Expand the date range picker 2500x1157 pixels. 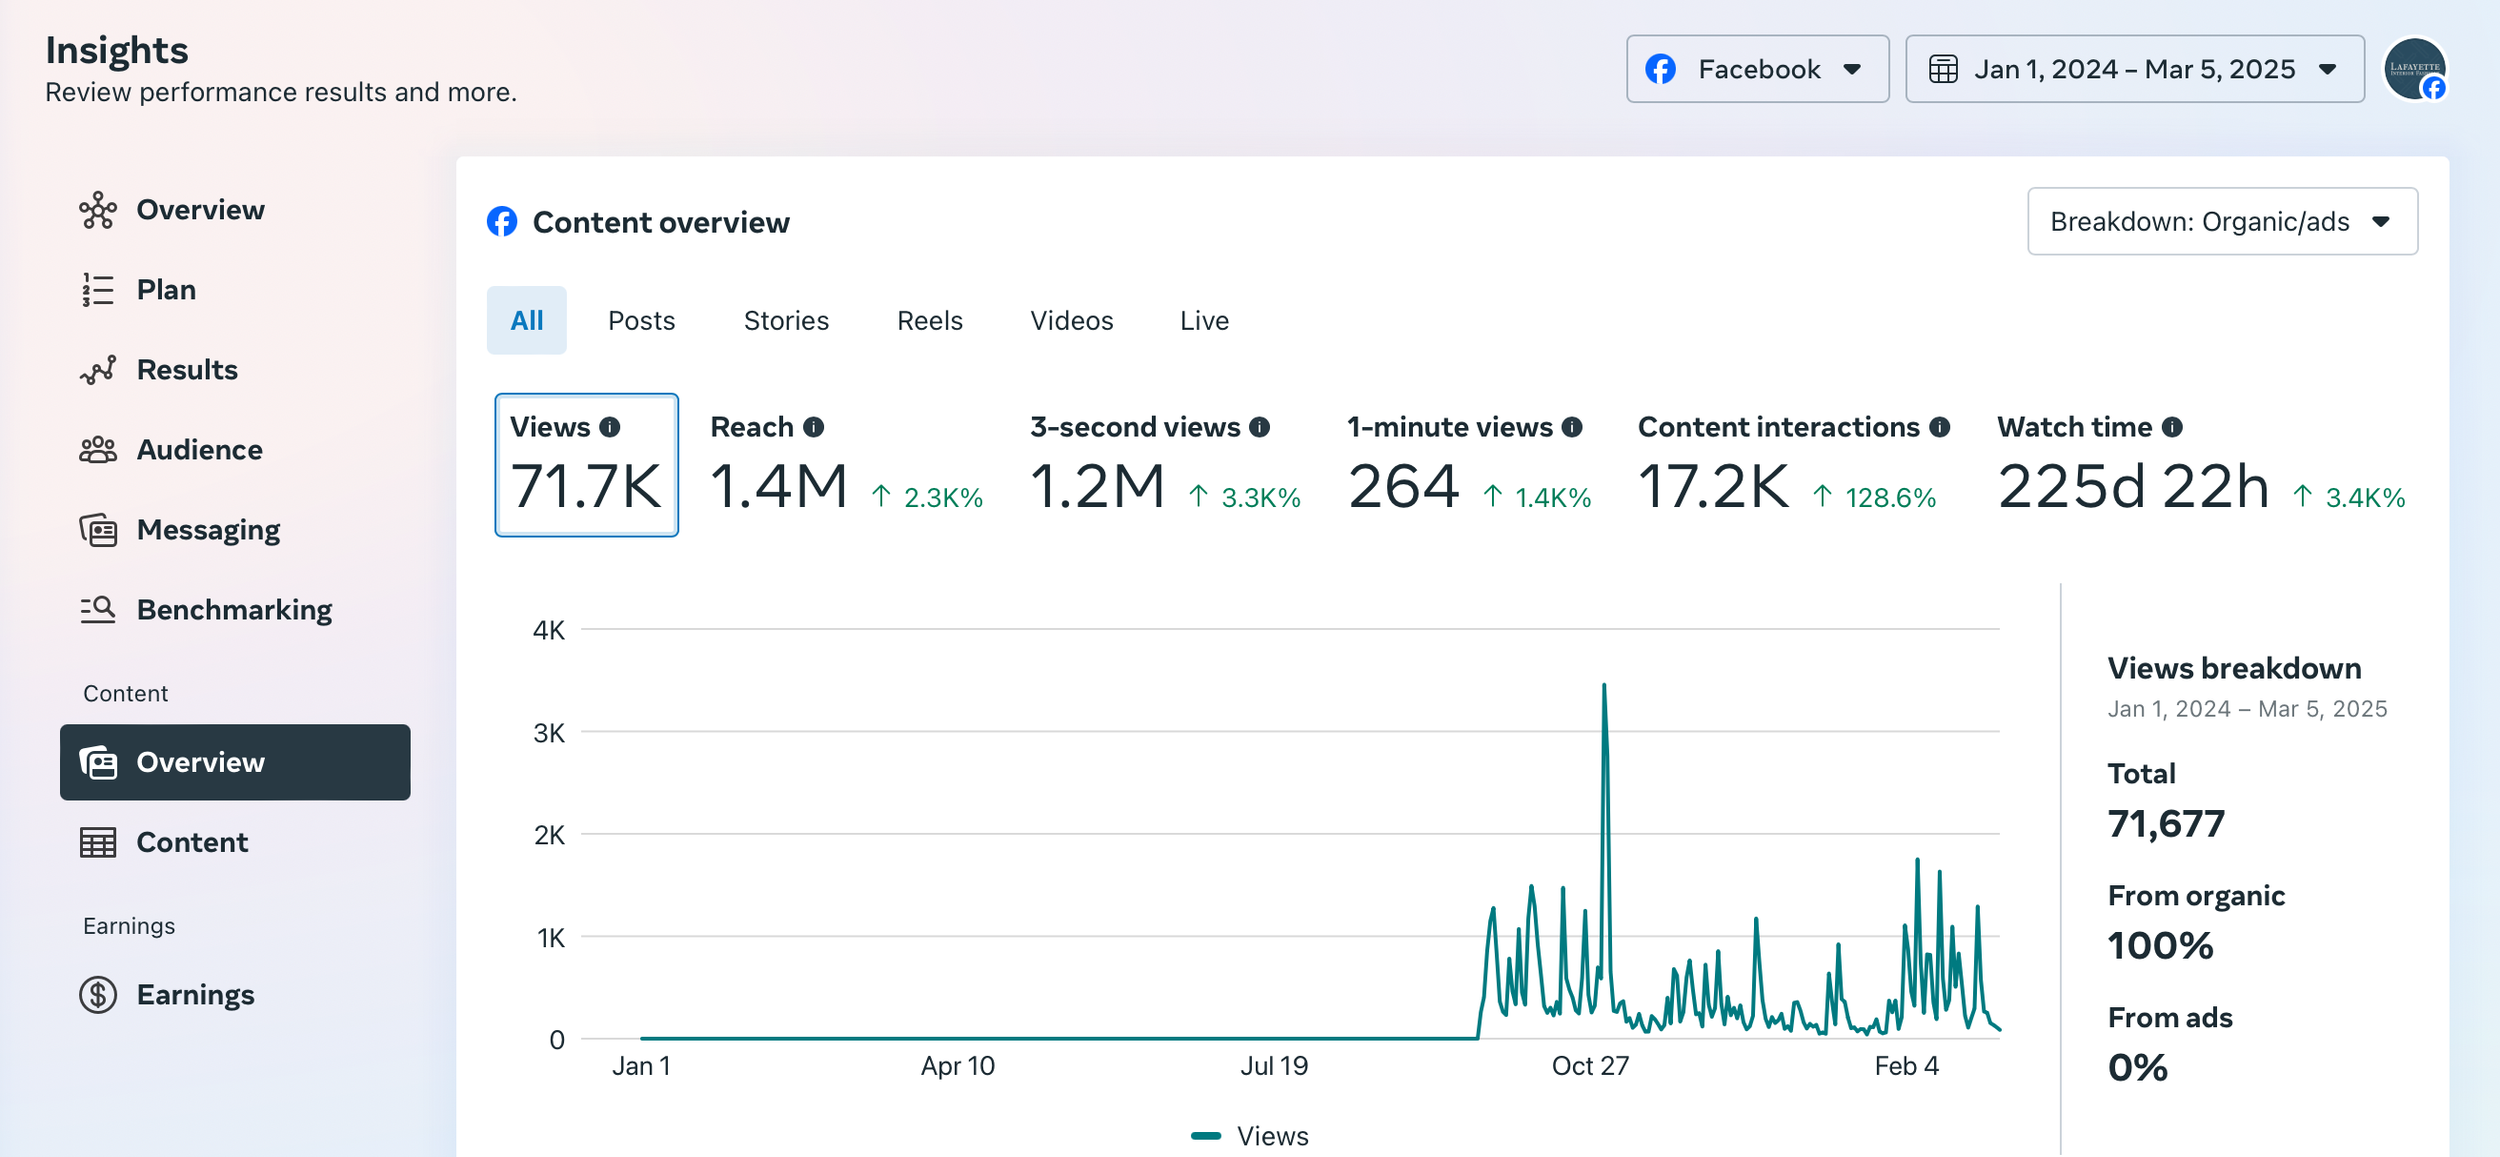tap(2134, 69)
